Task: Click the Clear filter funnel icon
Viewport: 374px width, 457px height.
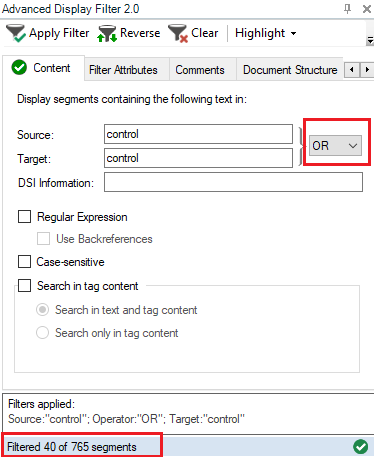Action: pos(178,33)
